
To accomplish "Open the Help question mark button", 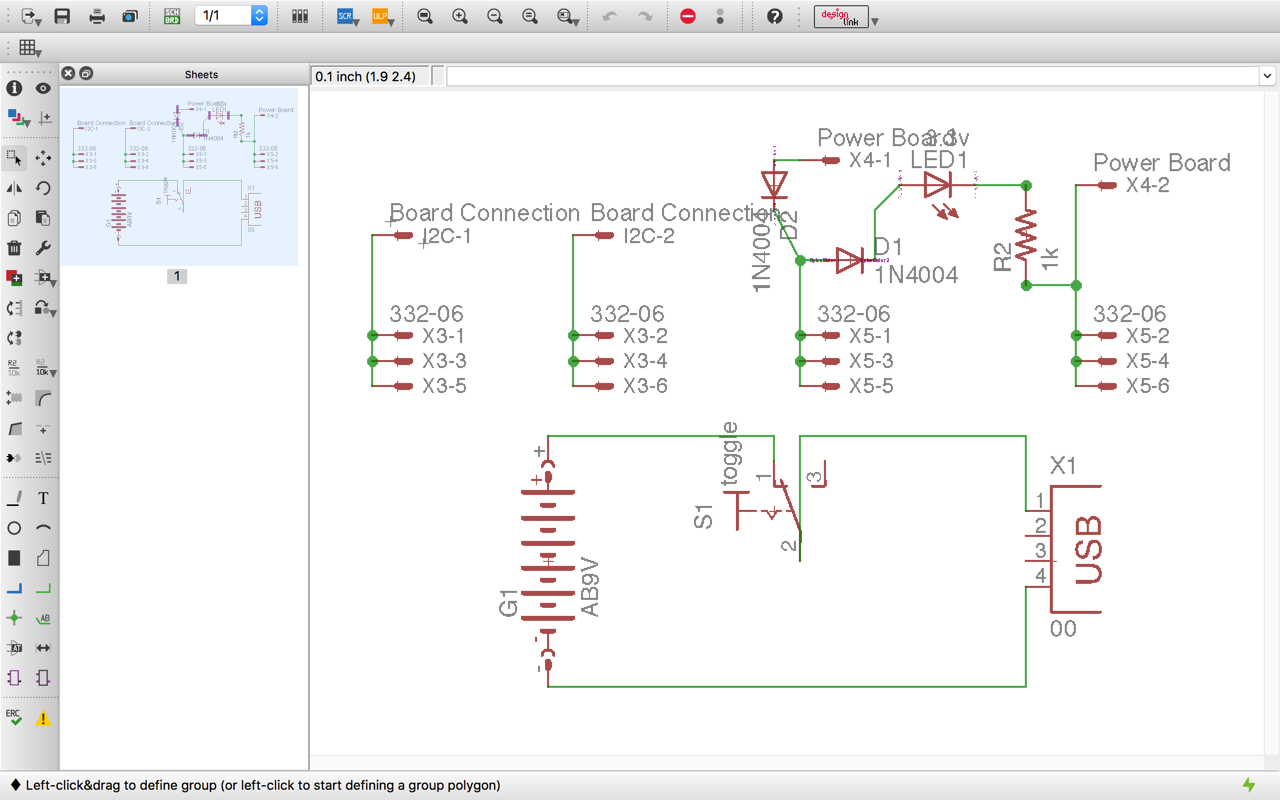I will coord(774,16).
